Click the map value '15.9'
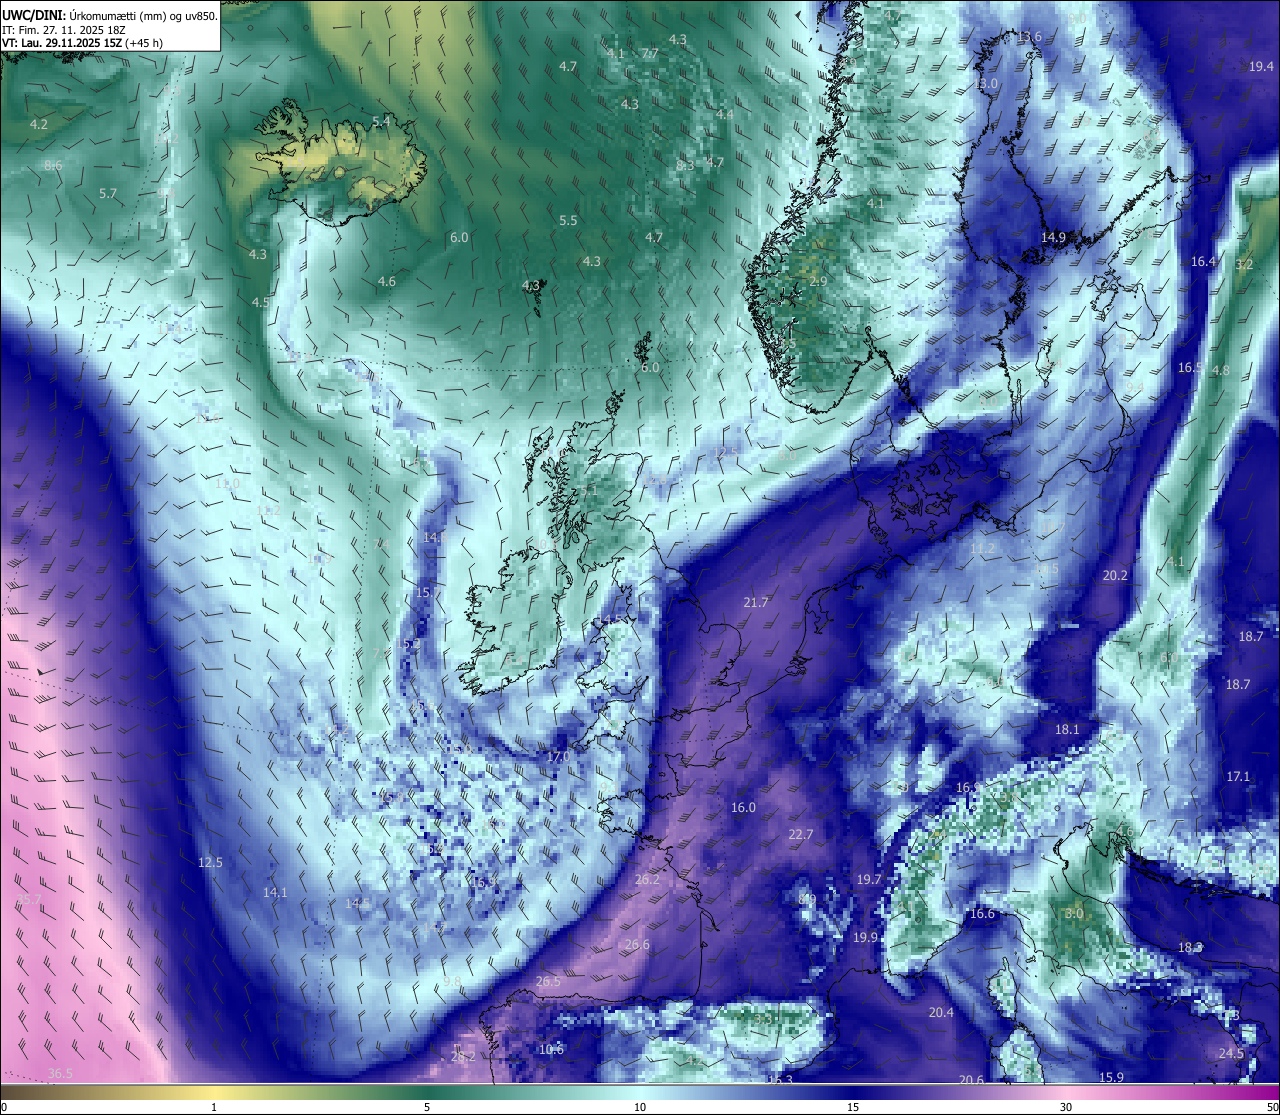This screenshot has height=1115, width=1280. (1111, 1076)
